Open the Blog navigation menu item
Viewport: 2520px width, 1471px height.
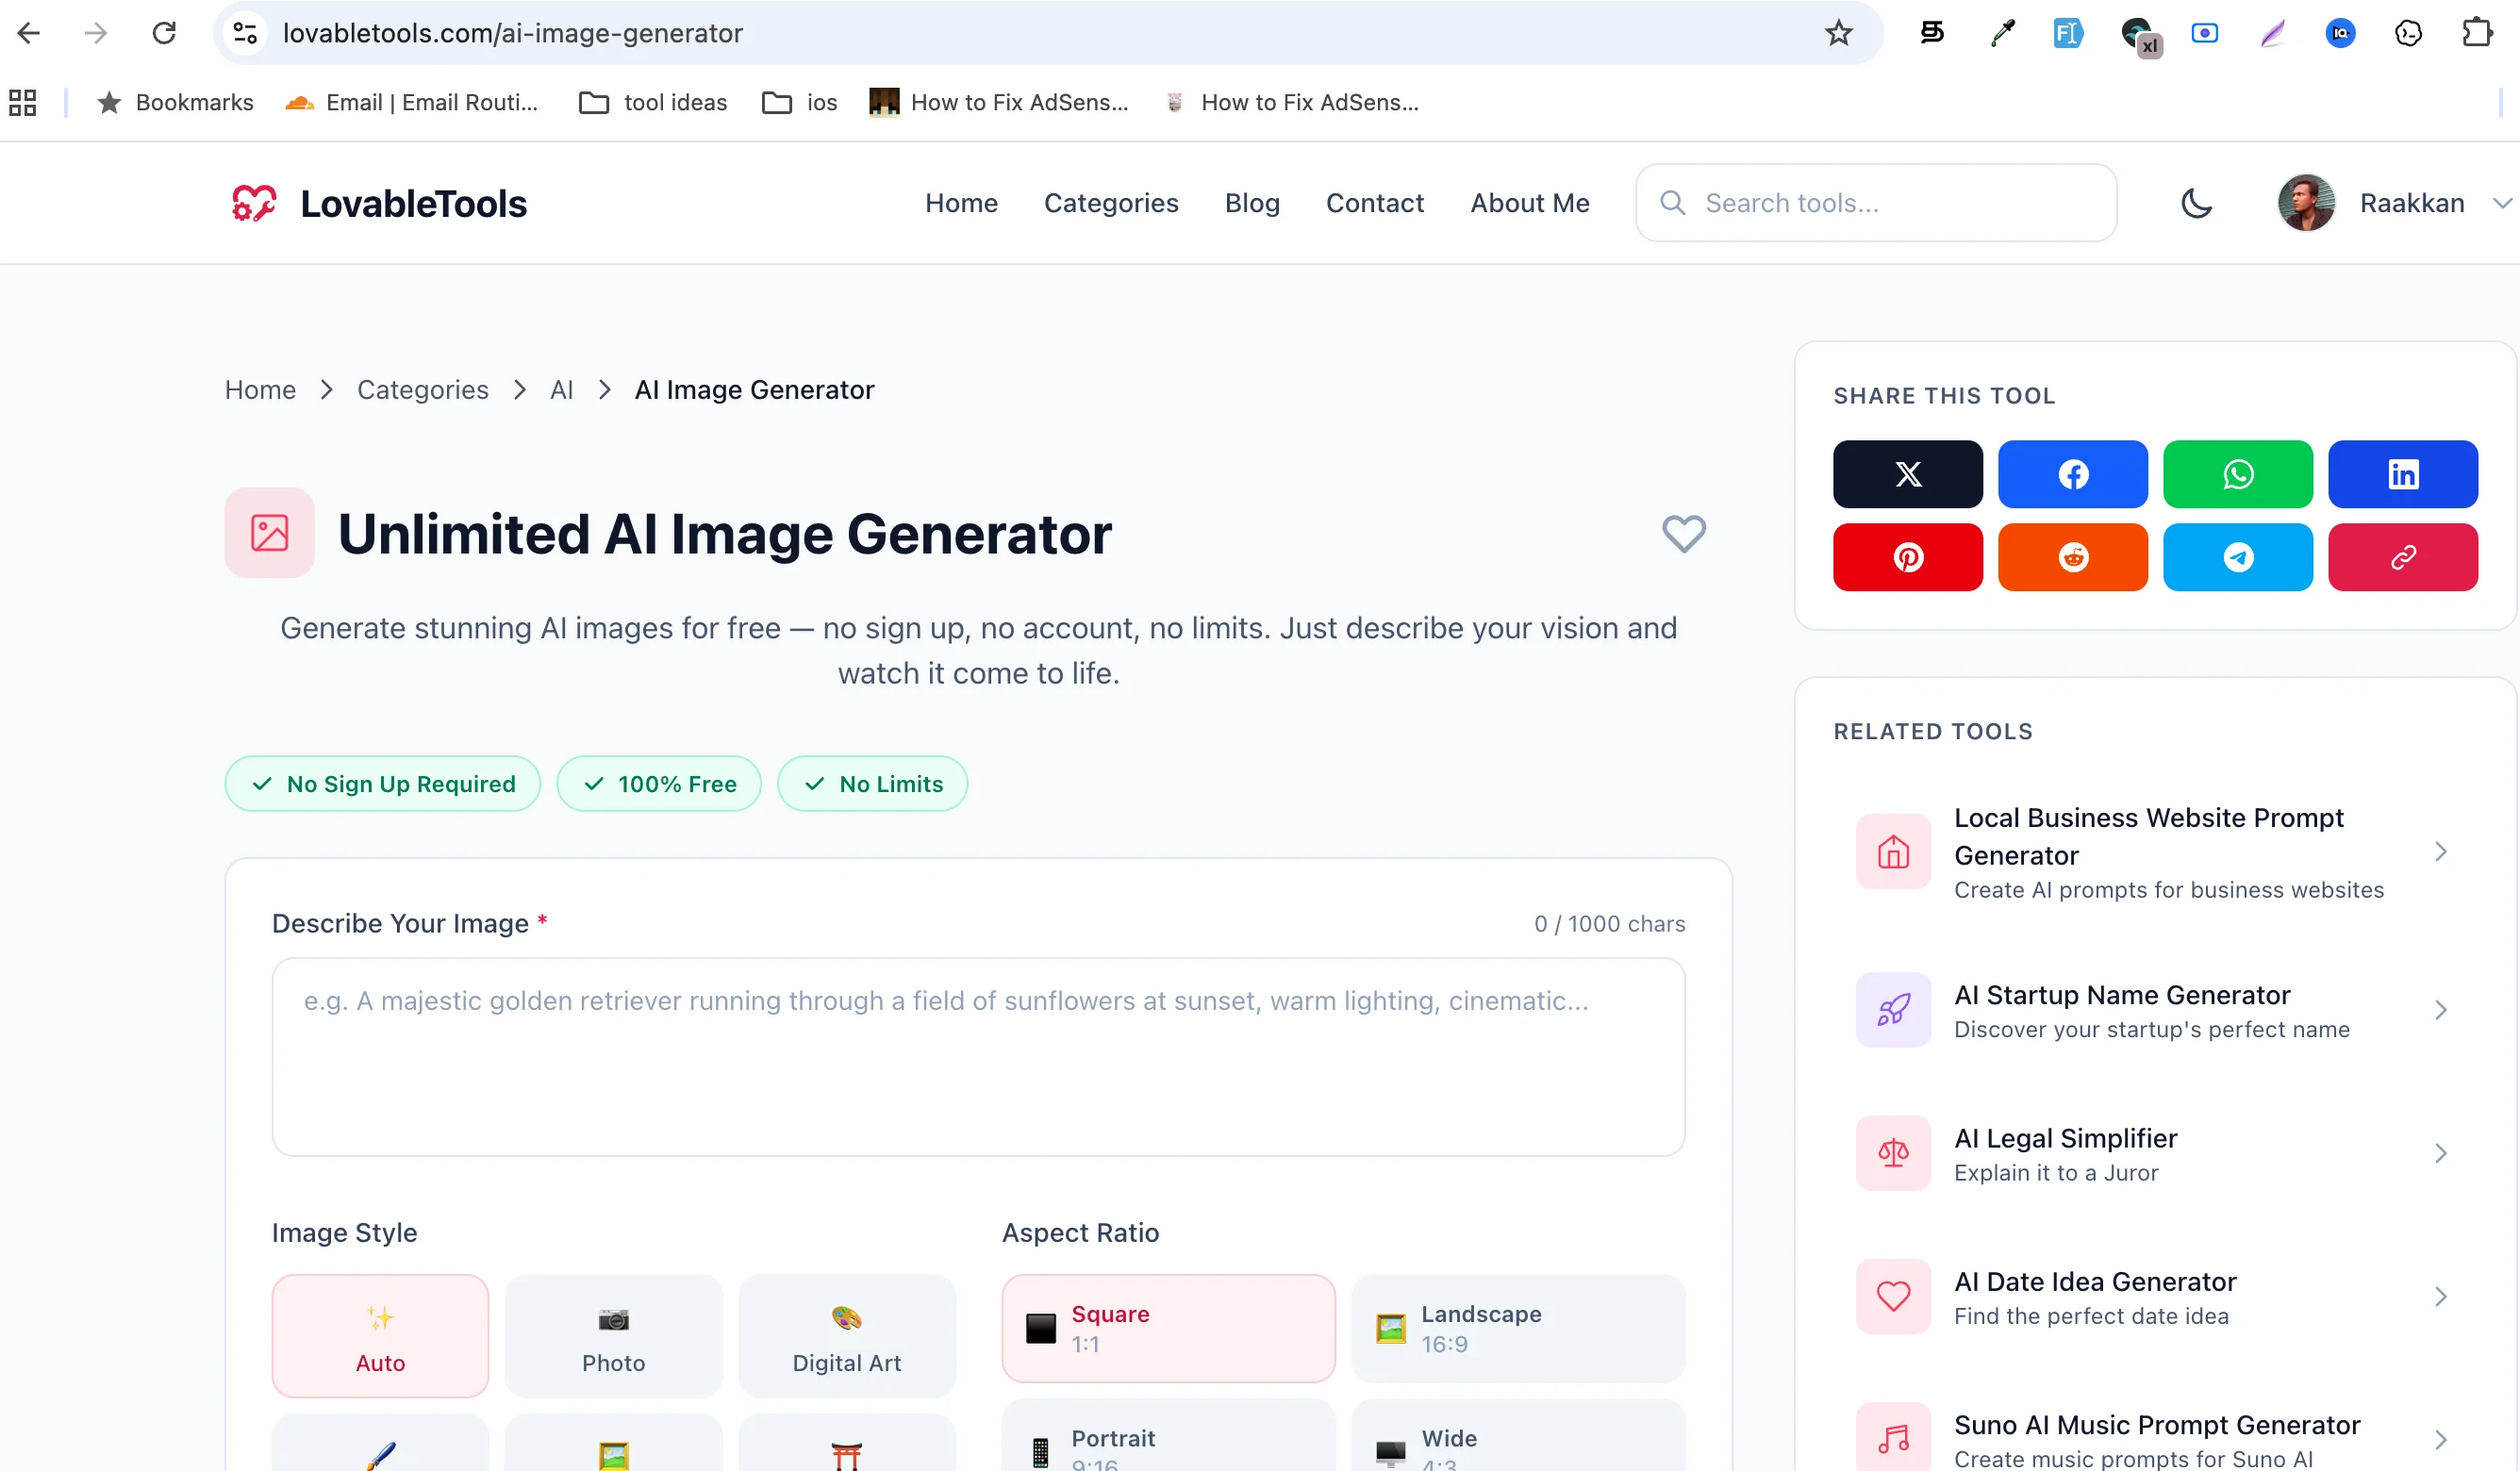pos(1252,203)
